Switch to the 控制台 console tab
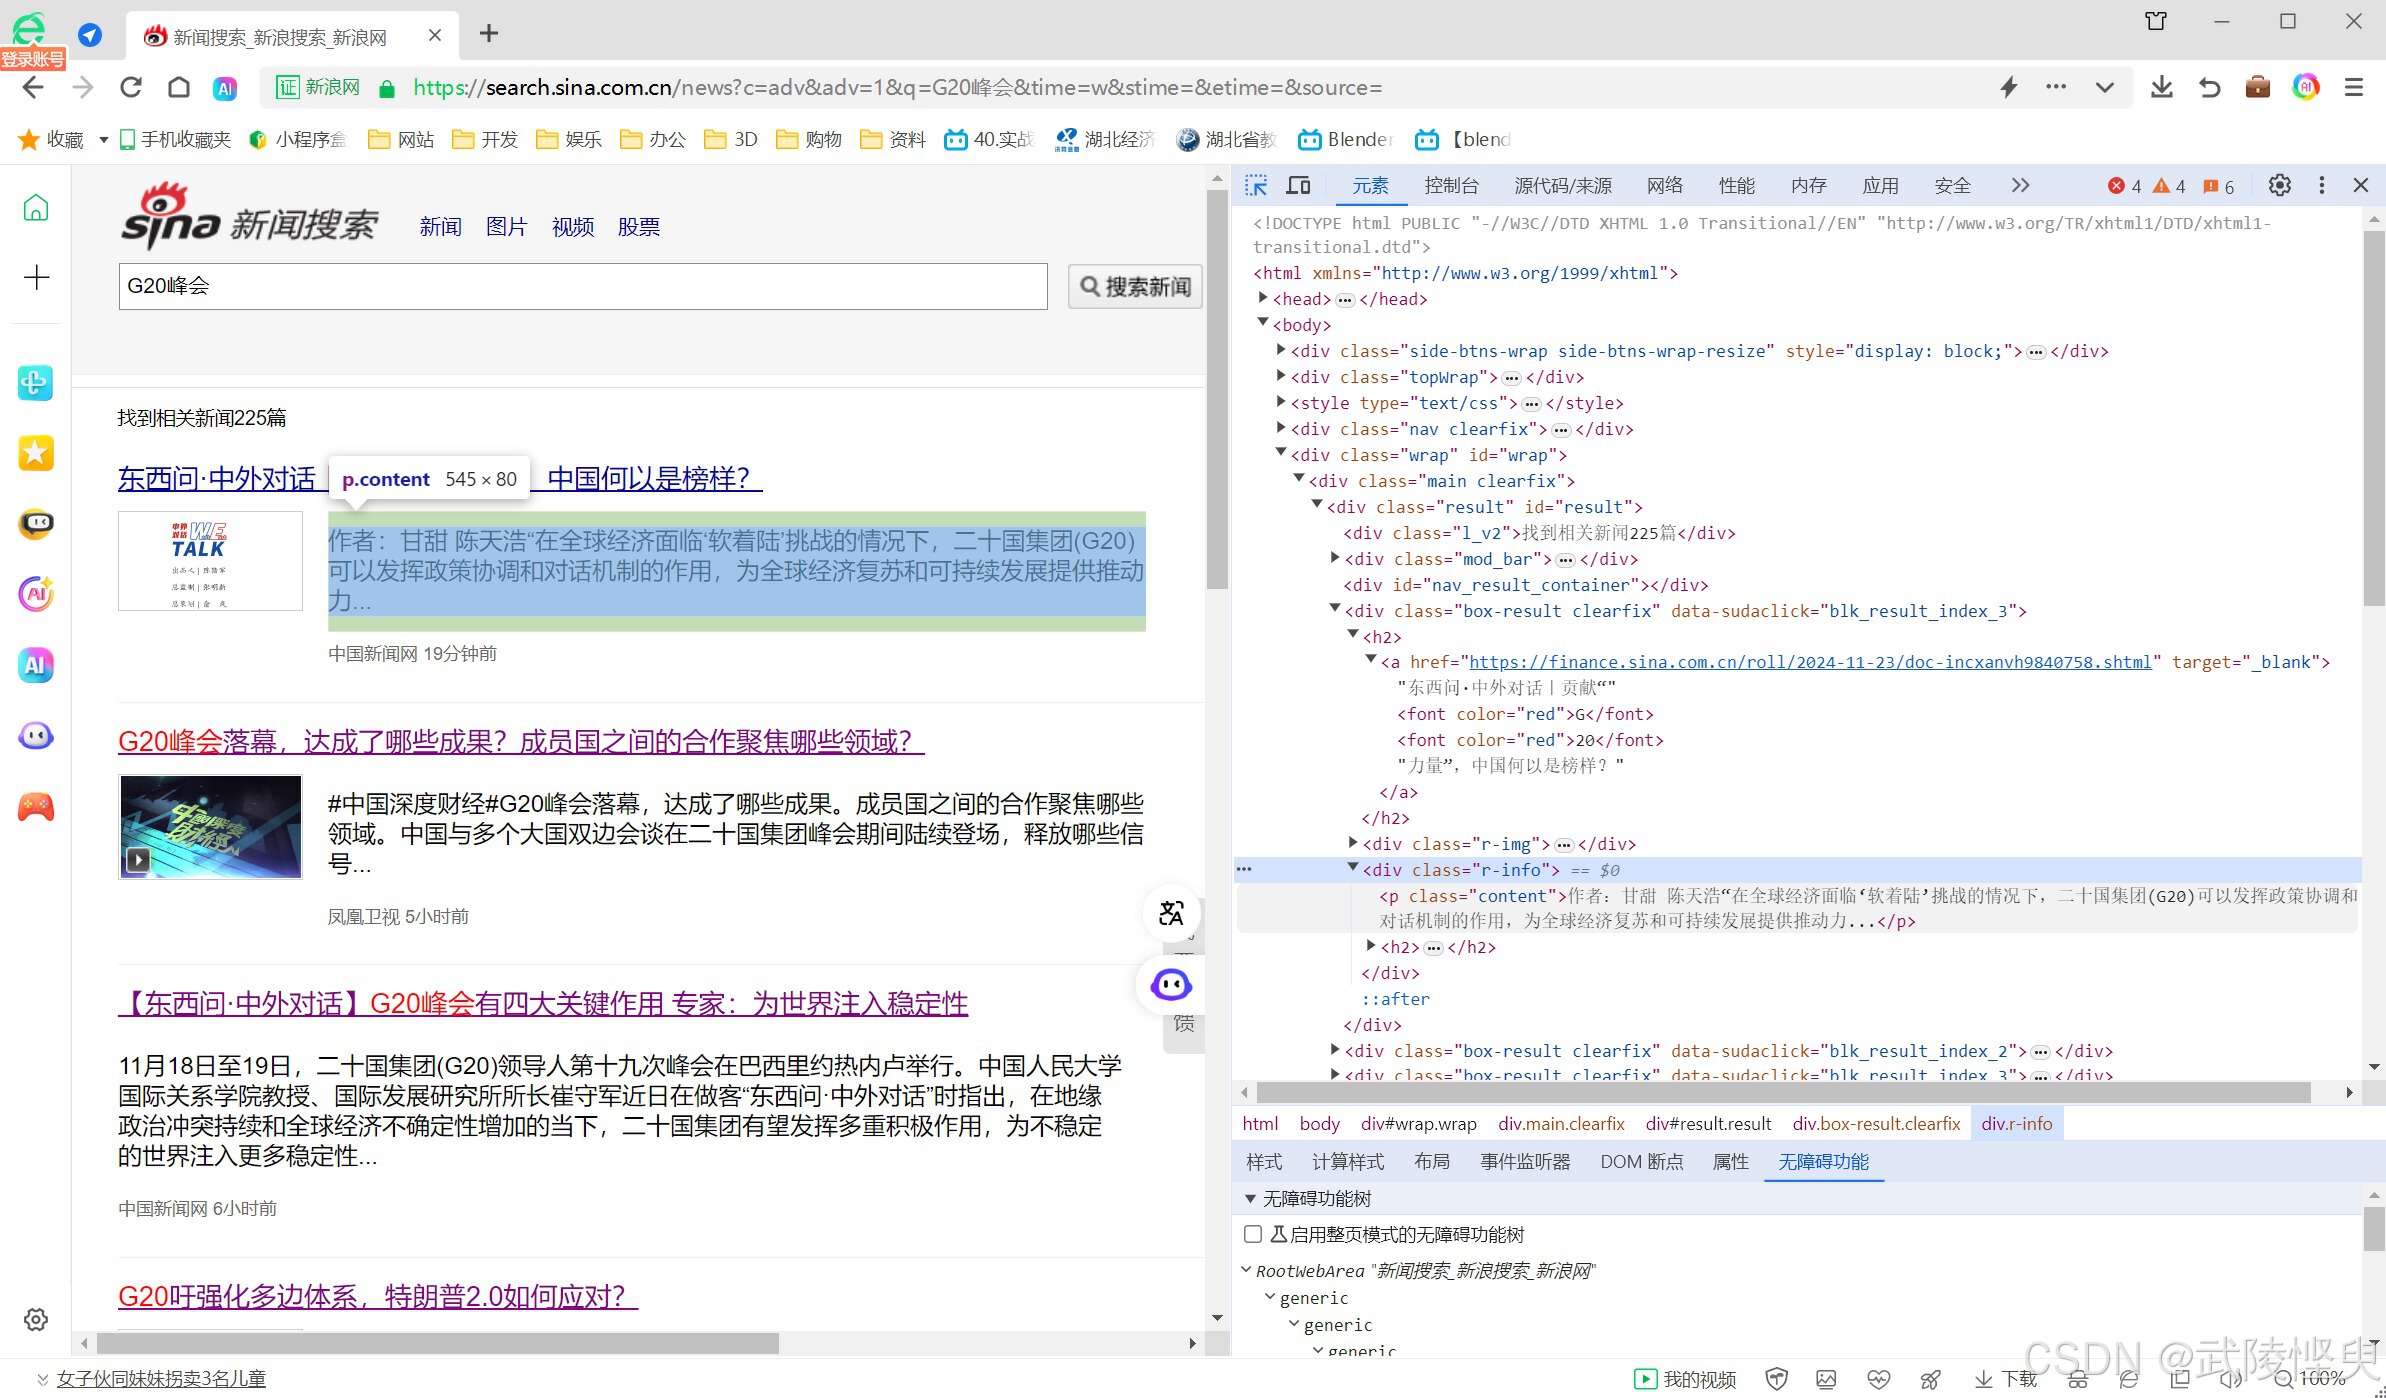 click(1451, 186)
